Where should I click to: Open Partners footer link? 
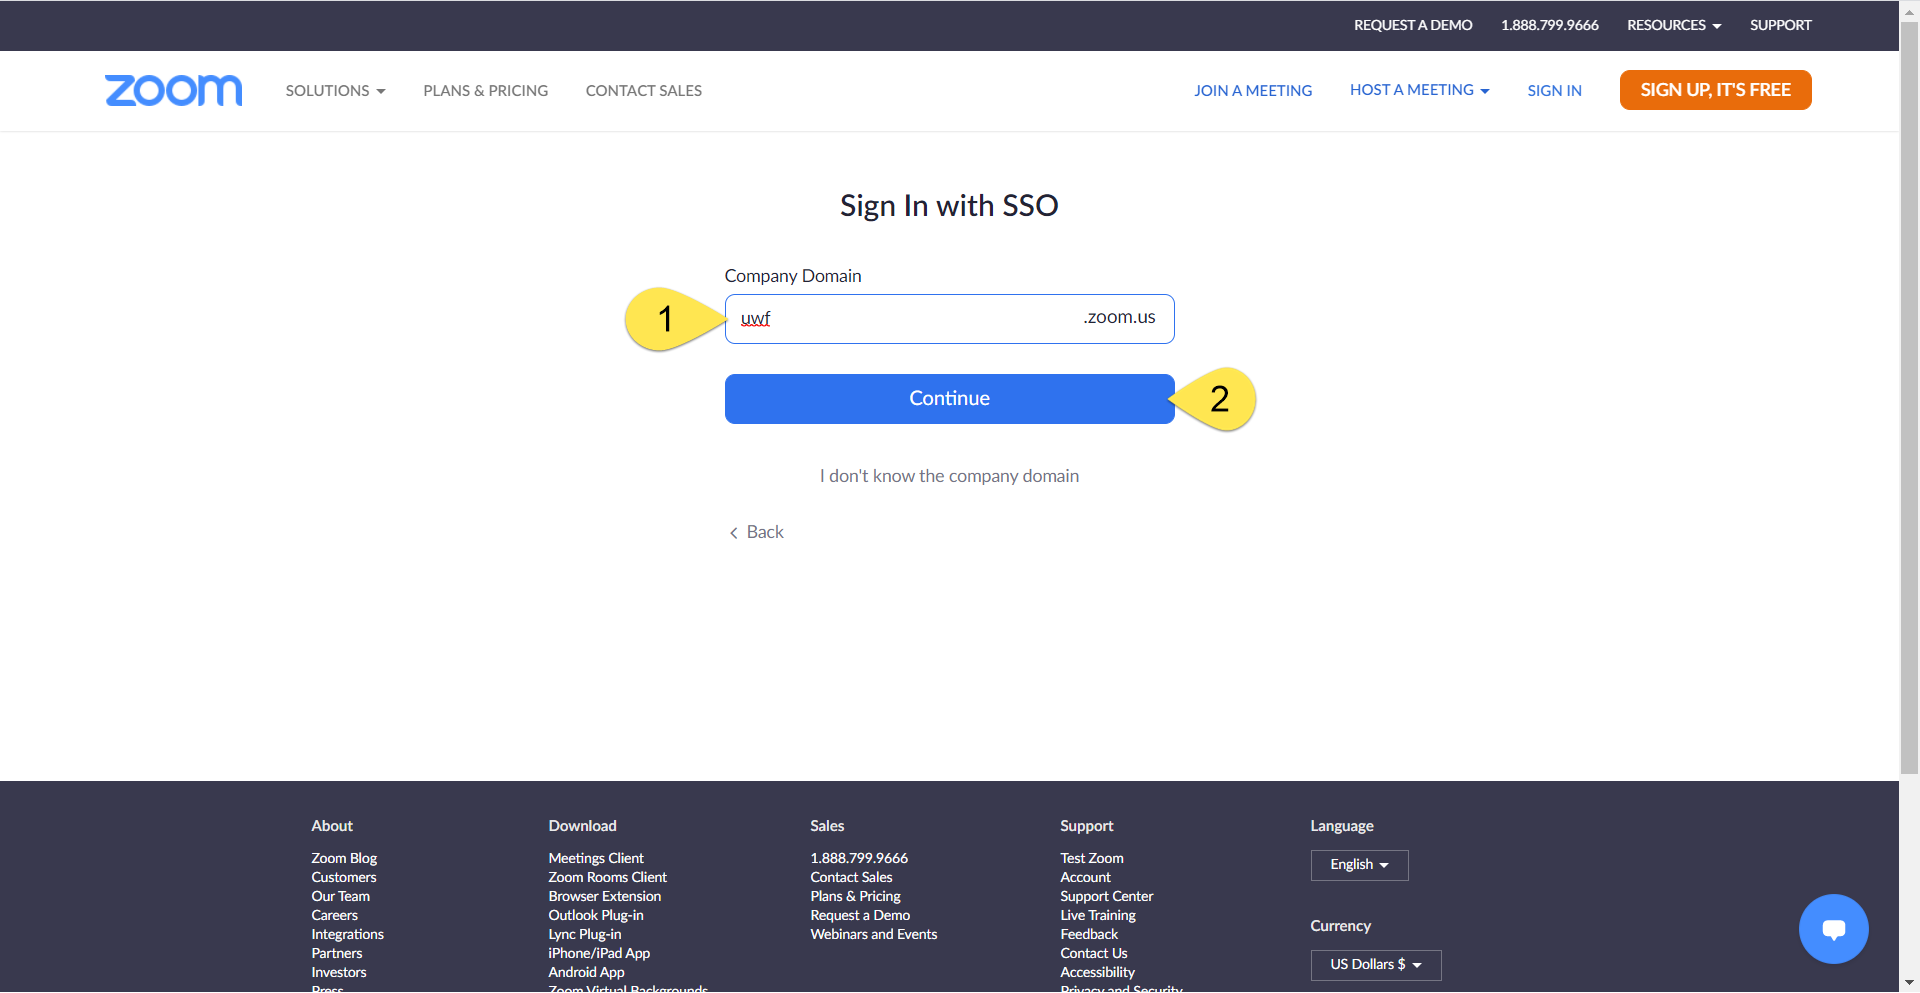tap(336, 953)
